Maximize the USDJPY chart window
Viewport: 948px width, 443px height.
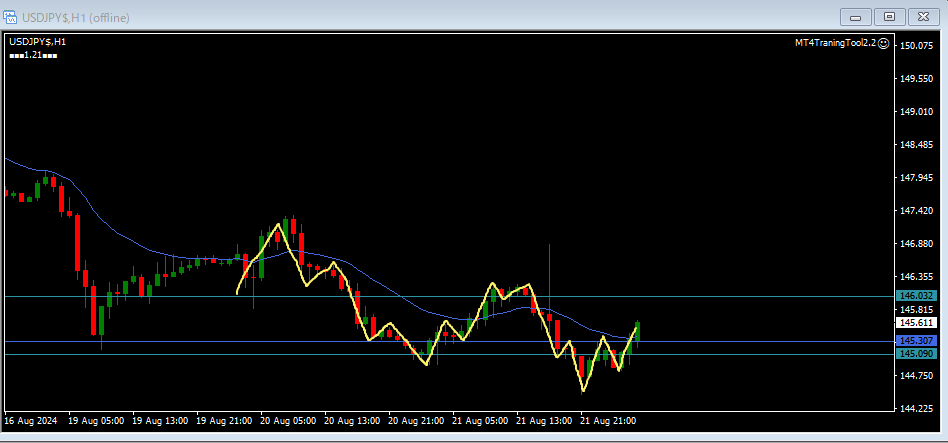point(889,16)
